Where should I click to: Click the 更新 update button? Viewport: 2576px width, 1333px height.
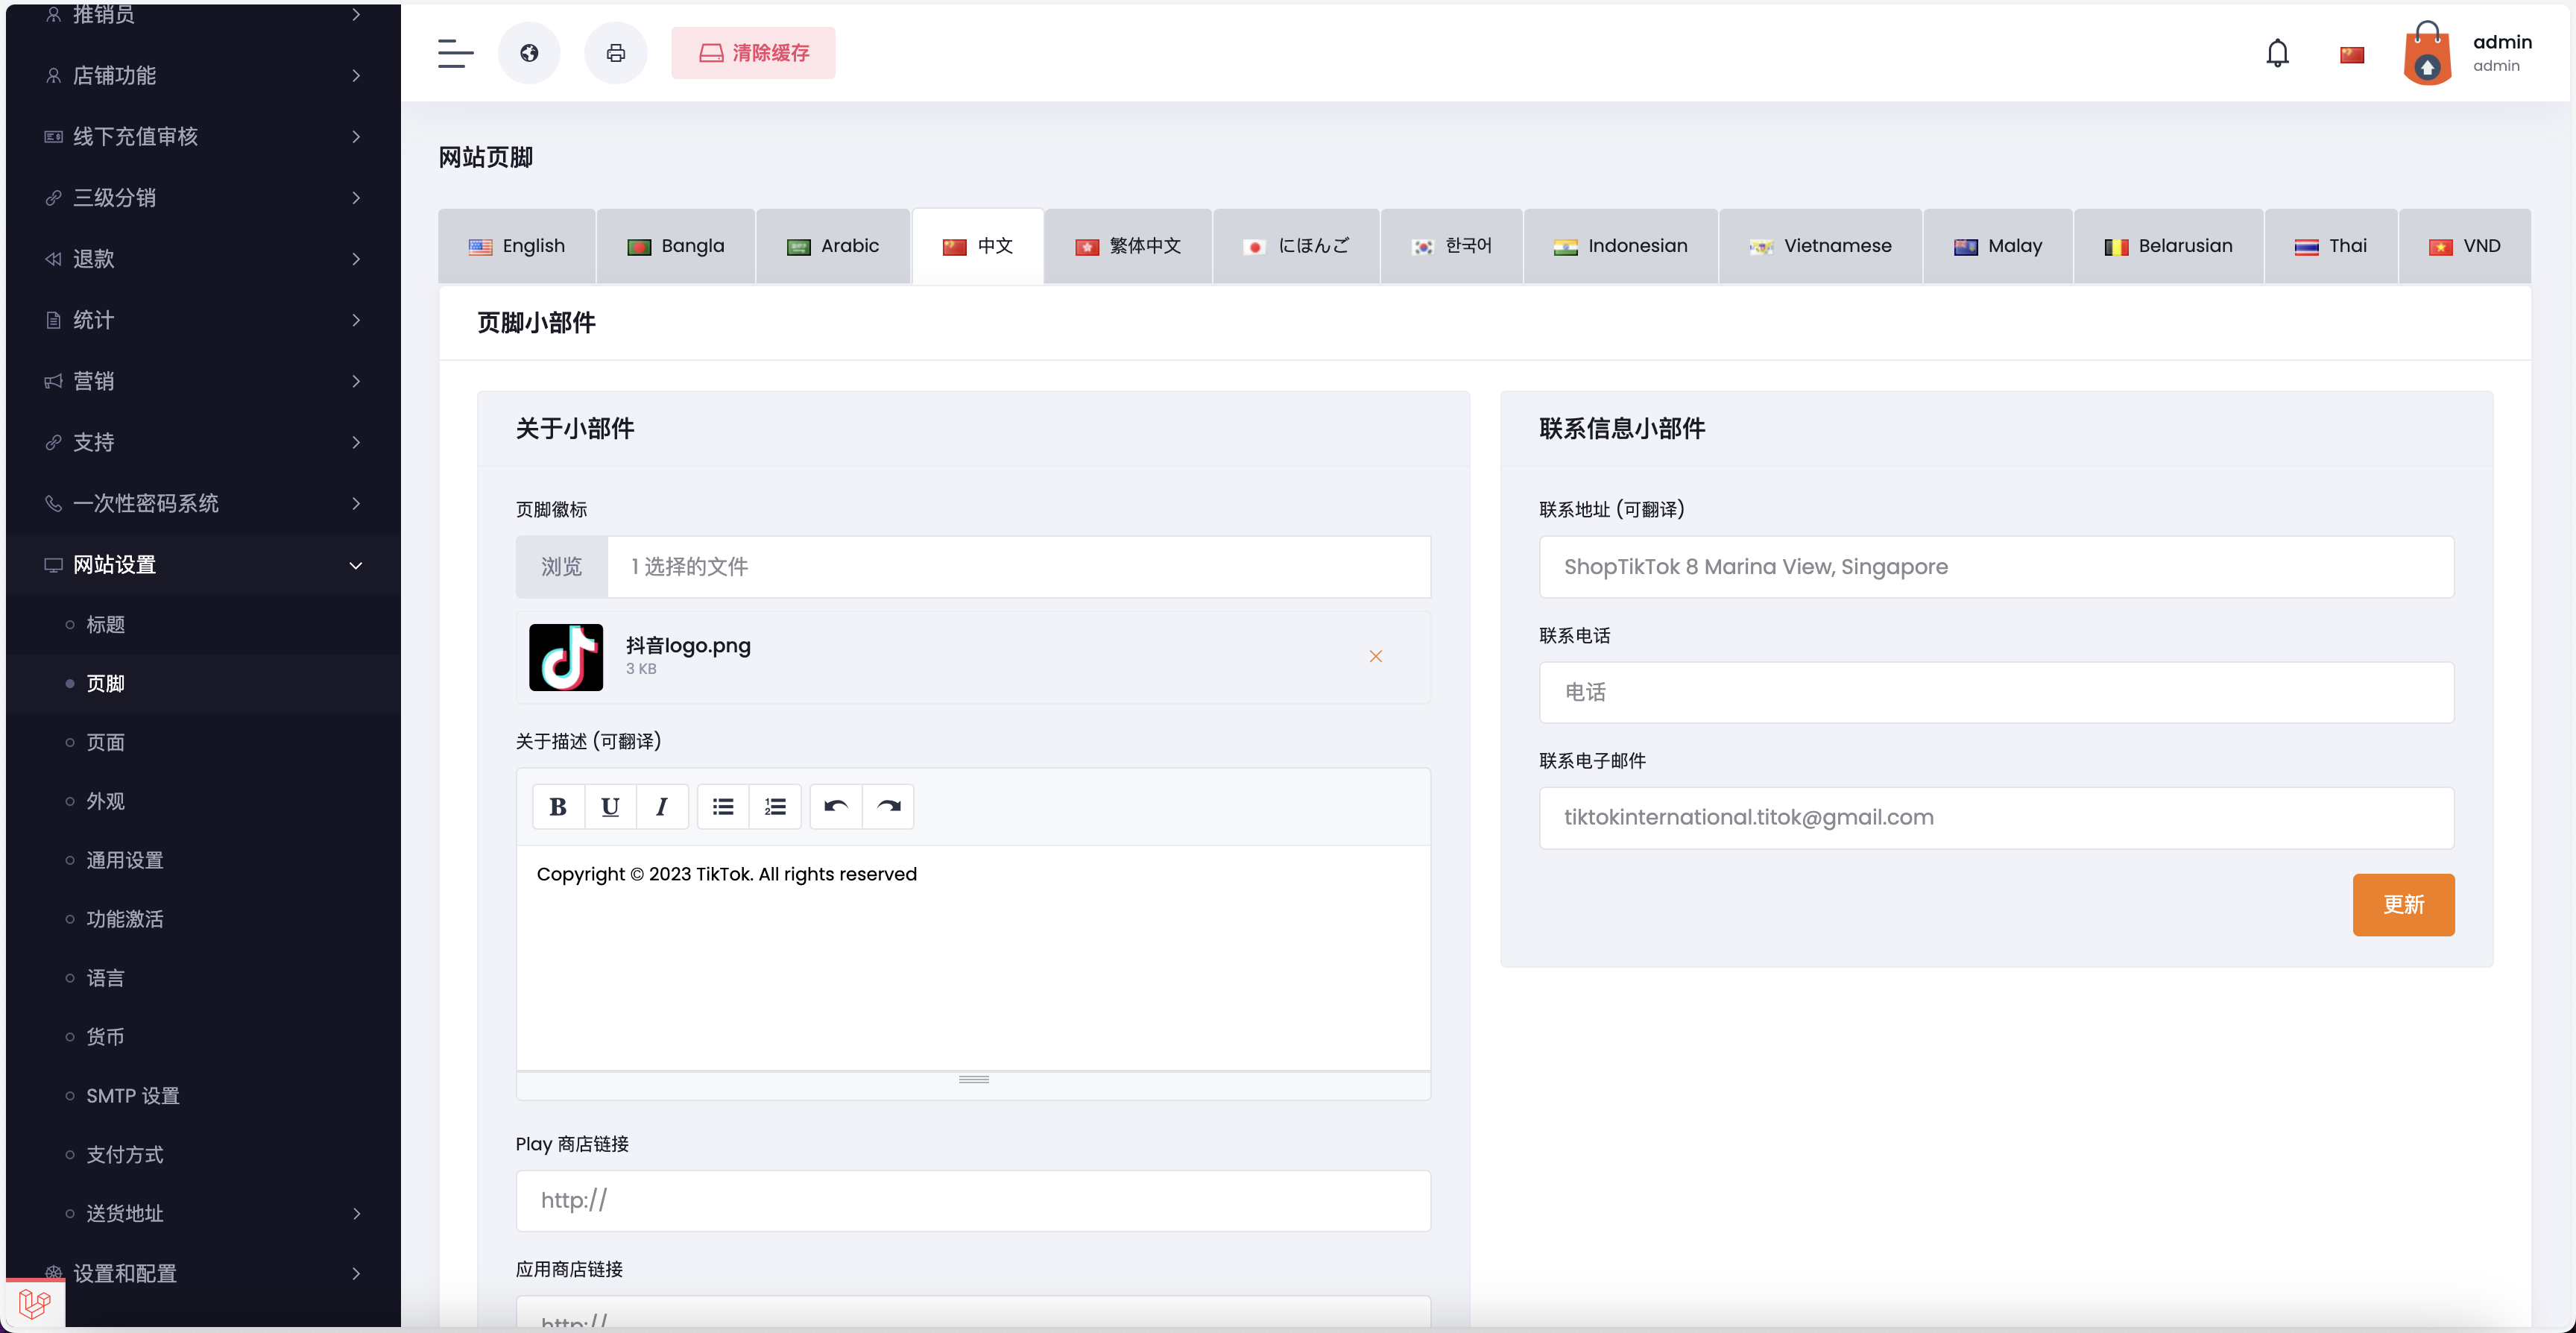pyautogui.click(x=2403, y=904)
